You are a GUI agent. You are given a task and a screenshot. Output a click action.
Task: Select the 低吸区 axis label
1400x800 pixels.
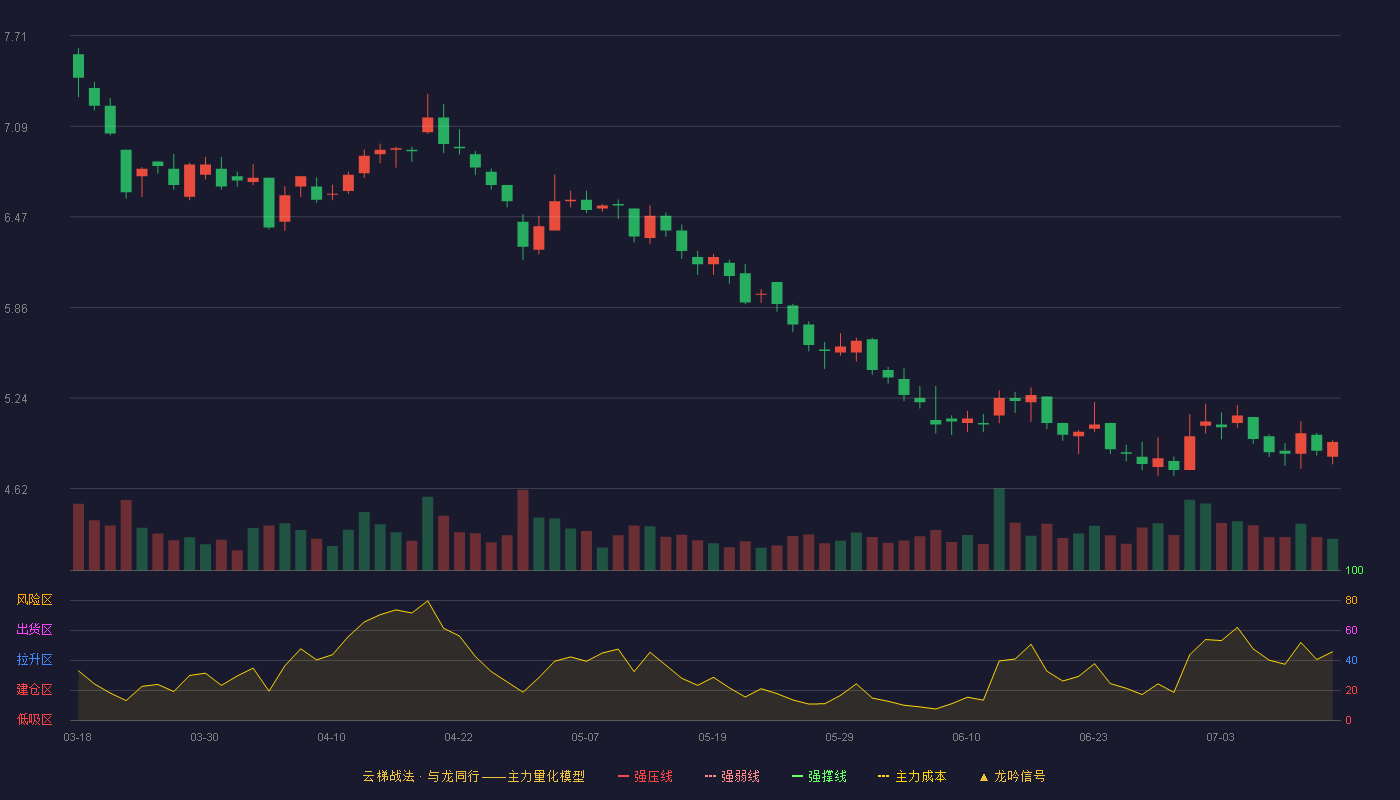(x=34, y=719)
